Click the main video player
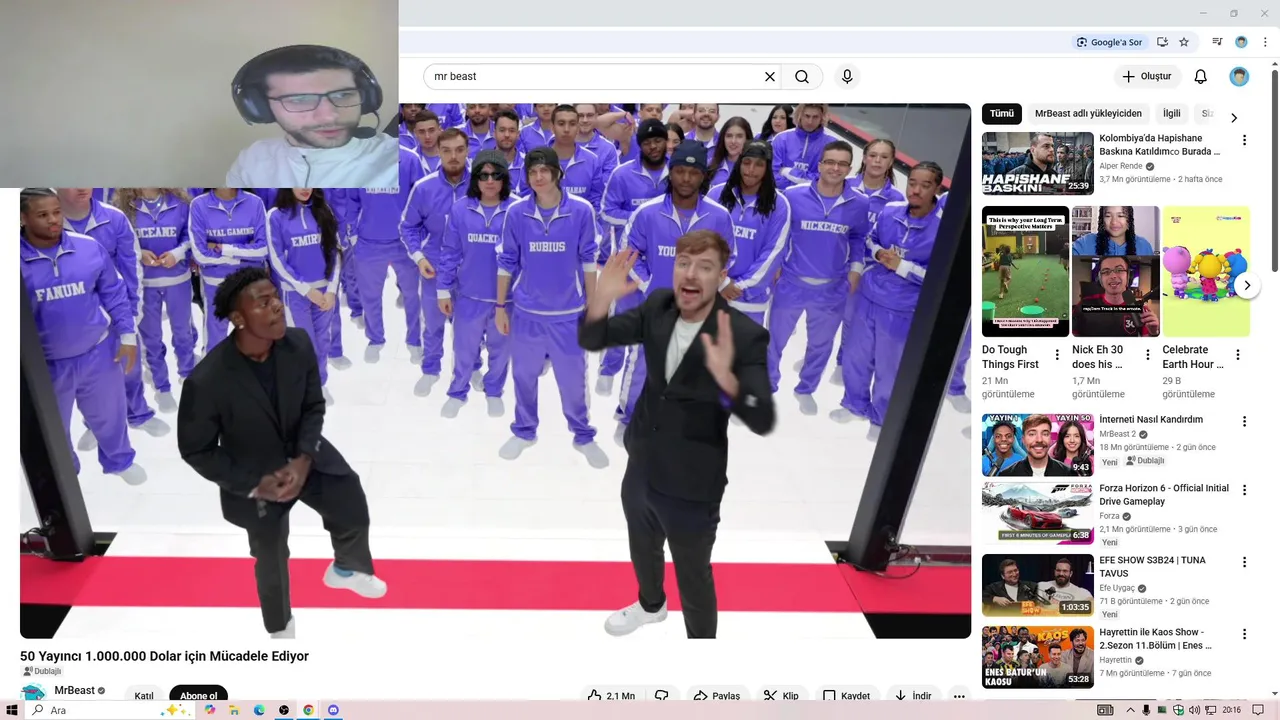The width and height of the screenshot is (1280, 720). pyautogui.click(x=495, y=371)
